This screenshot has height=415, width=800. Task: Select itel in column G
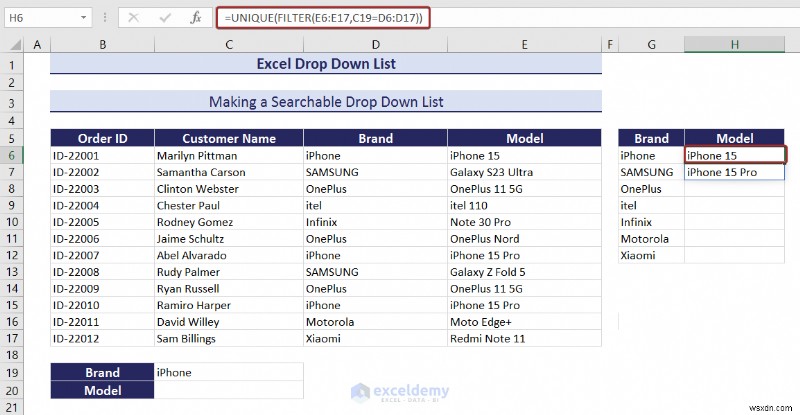(x=651, y=205)
